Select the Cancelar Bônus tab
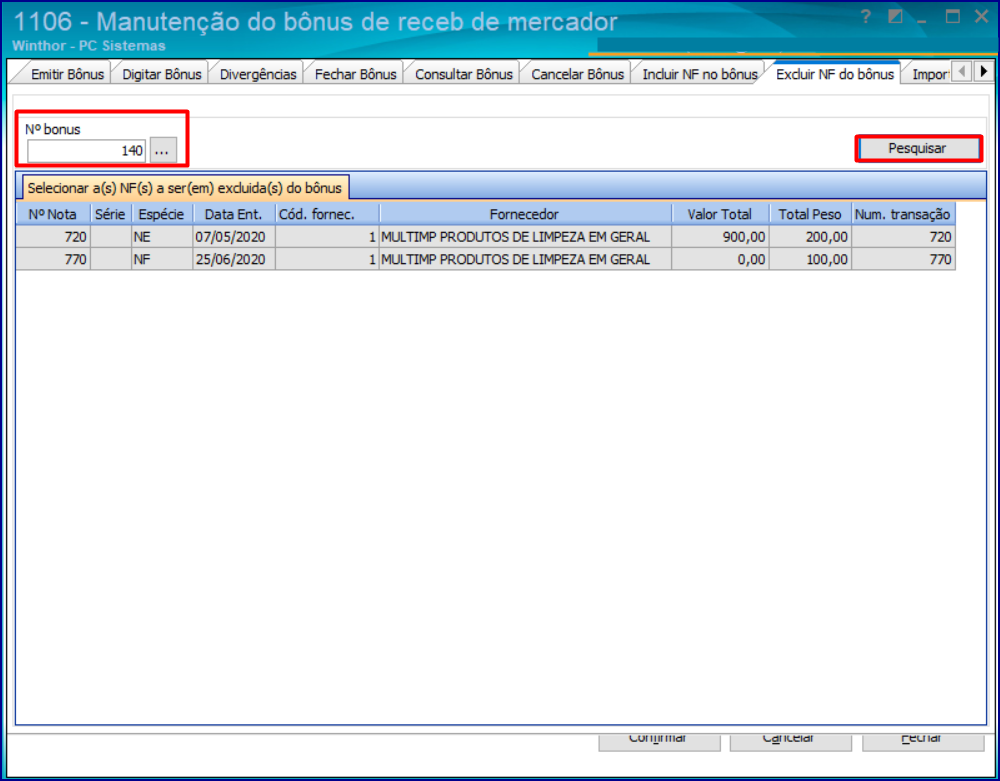 [x=577, y=74]
